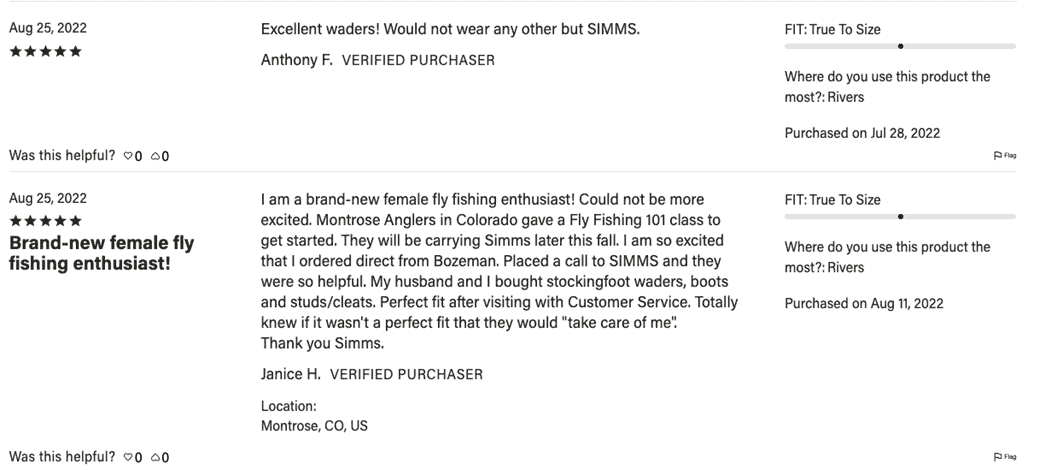Viewport: 1051px width, 470px height.
Task: Click the fit slider in Janice H.'s review
Action: click(x=900, y=216)
